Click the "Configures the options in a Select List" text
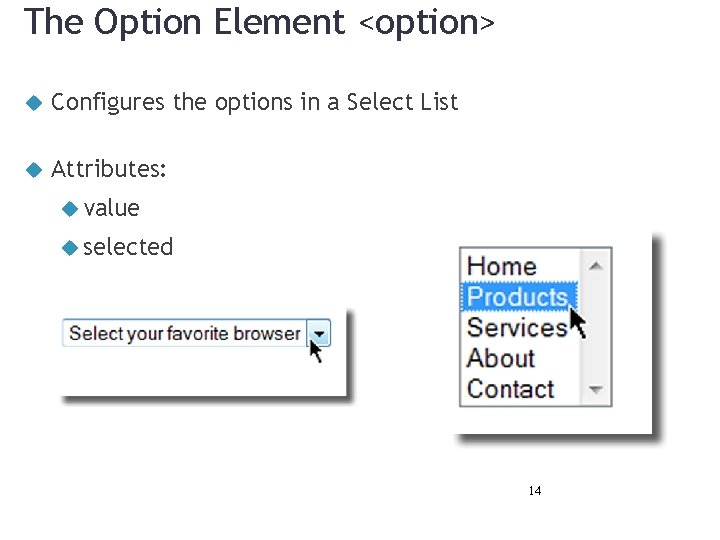Viewport: 720px width, 540px height. click(x=254, y=102)
